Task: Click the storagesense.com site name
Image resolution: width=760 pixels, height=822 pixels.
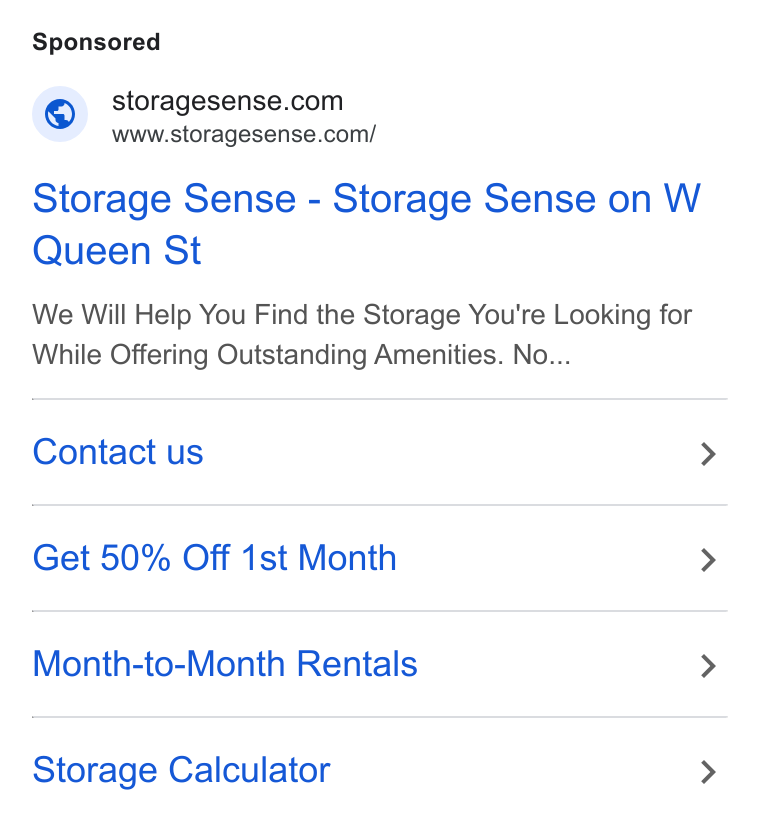Action: 227,101
